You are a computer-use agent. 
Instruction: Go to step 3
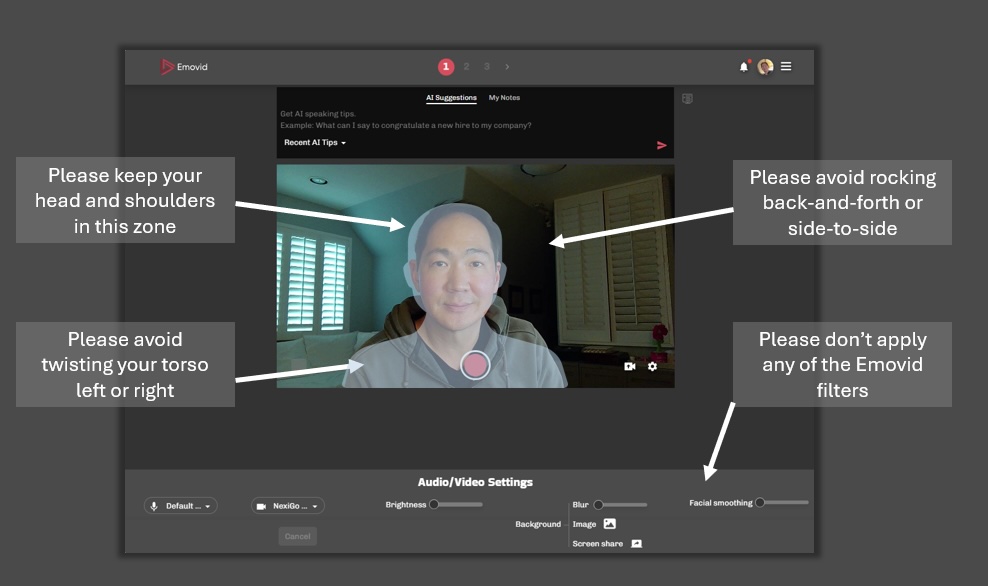[486, 66]
